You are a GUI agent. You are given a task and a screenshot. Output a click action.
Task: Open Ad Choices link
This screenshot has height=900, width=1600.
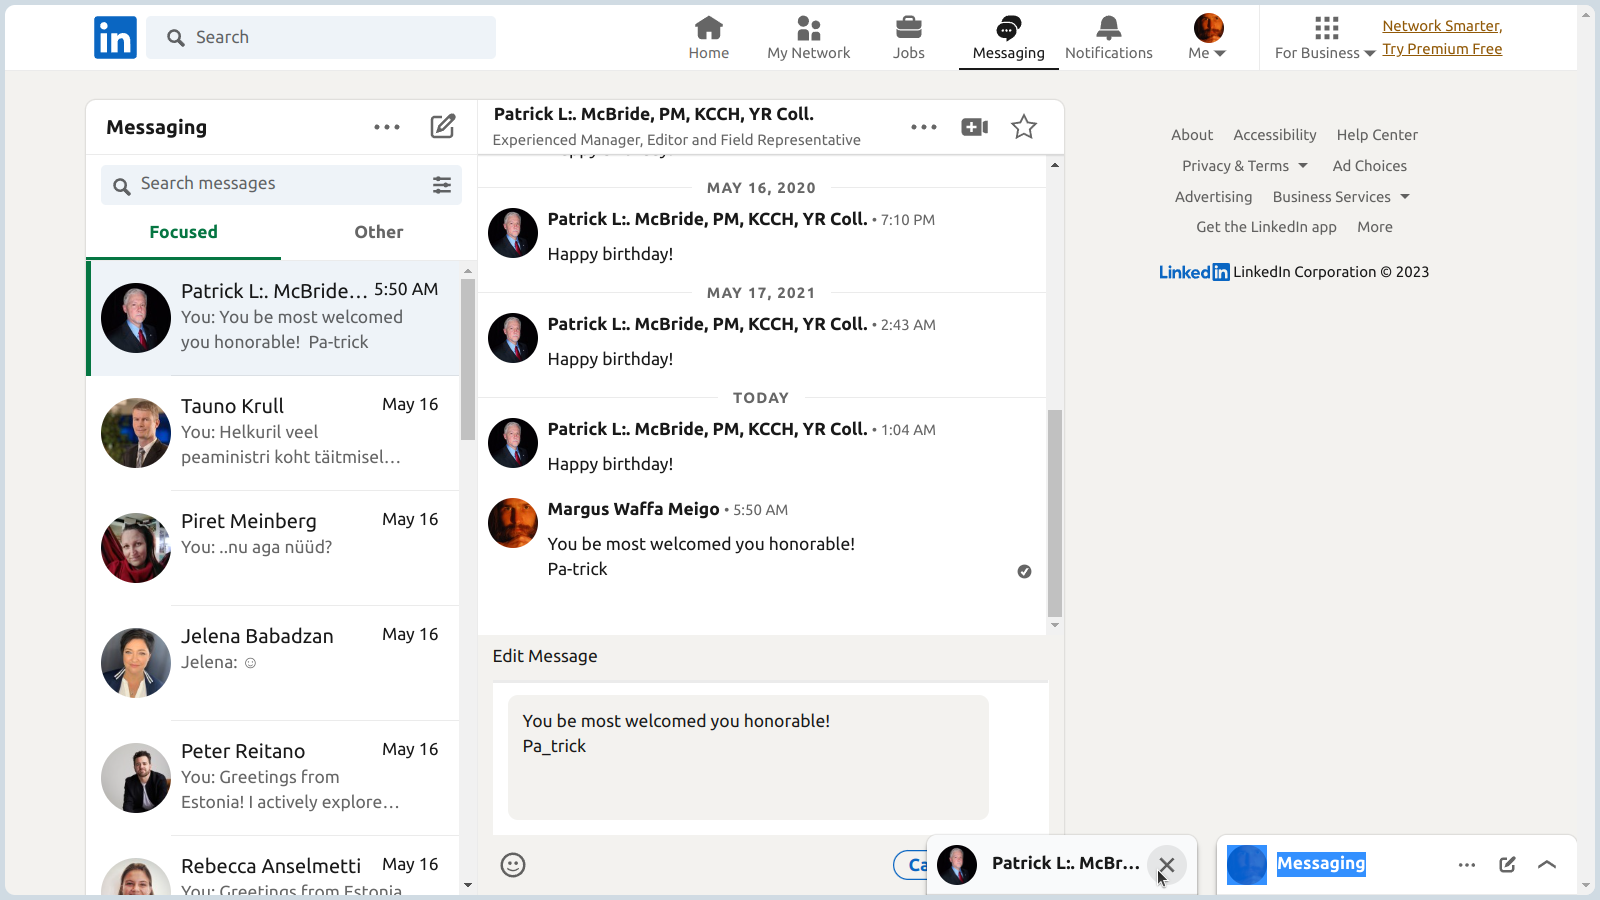coord(1370,166)
